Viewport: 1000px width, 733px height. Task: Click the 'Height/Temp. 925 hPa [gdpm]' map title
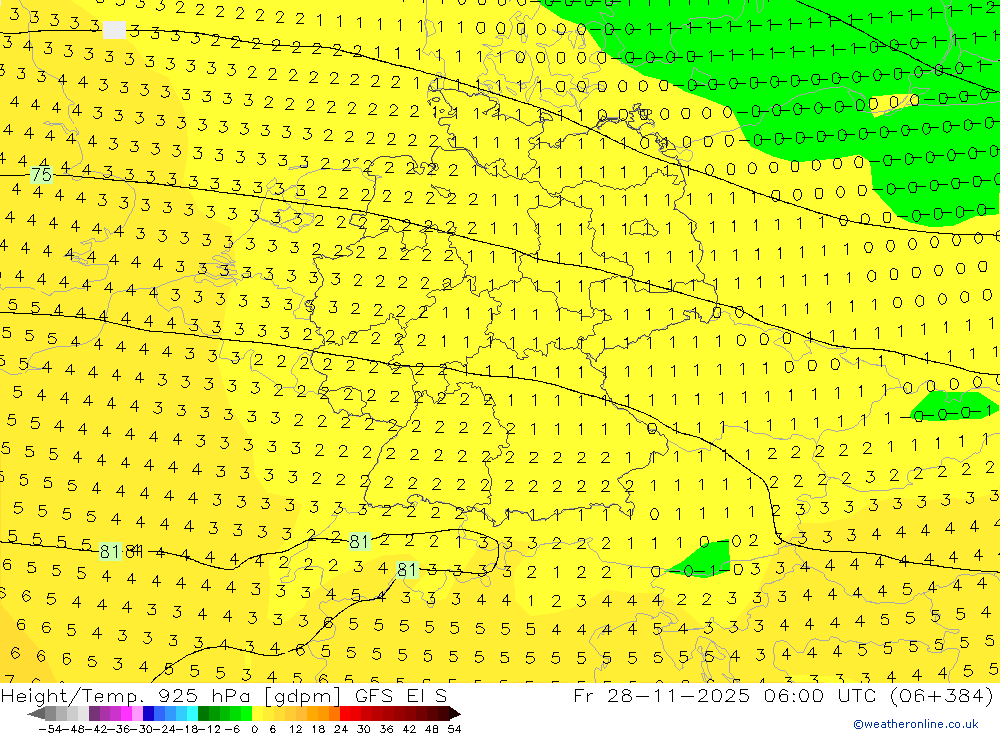[170, 695]
